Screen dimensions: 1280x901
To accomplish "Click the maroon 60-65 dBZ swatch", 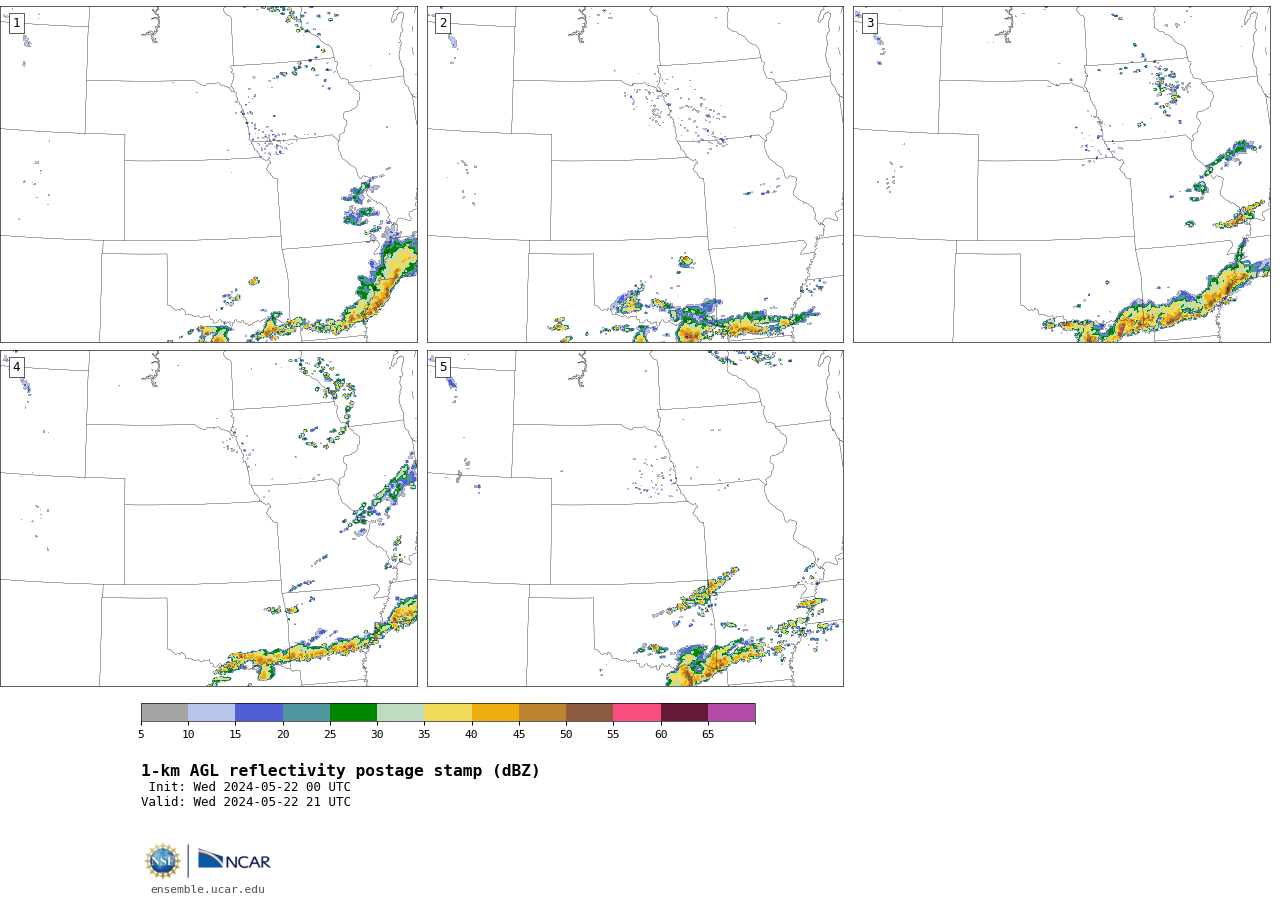I will click(x=684, y=712).
